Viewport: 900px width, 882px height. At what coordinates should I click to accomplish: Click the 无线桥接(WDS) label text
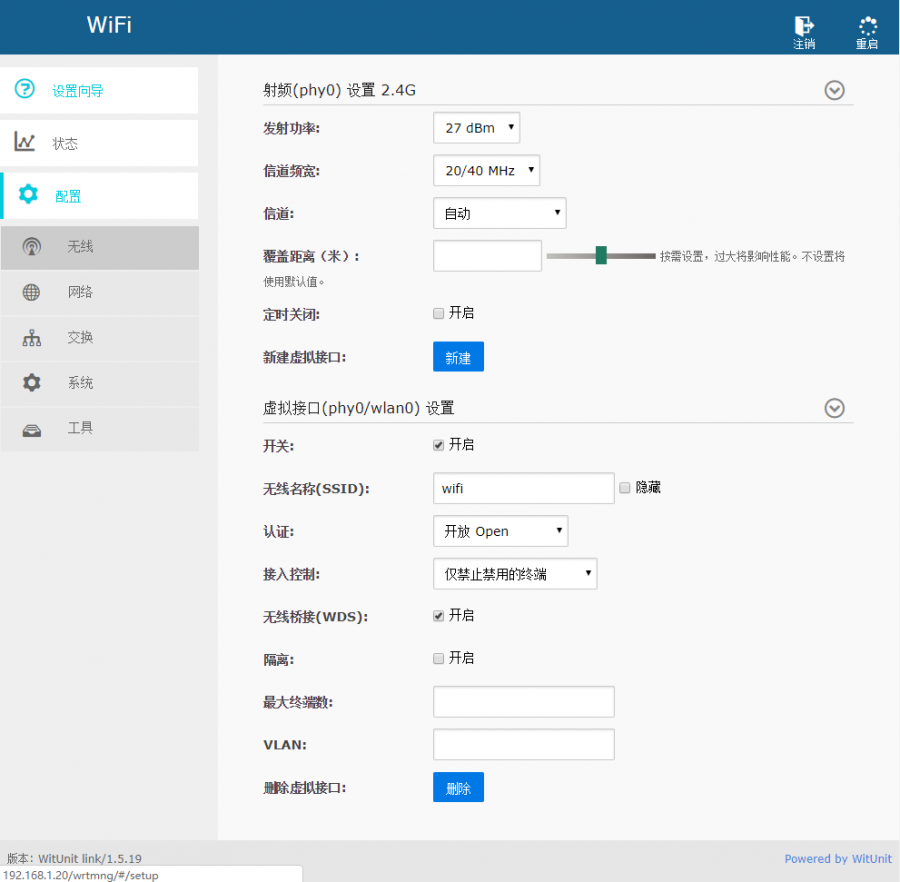click(316, 617)
